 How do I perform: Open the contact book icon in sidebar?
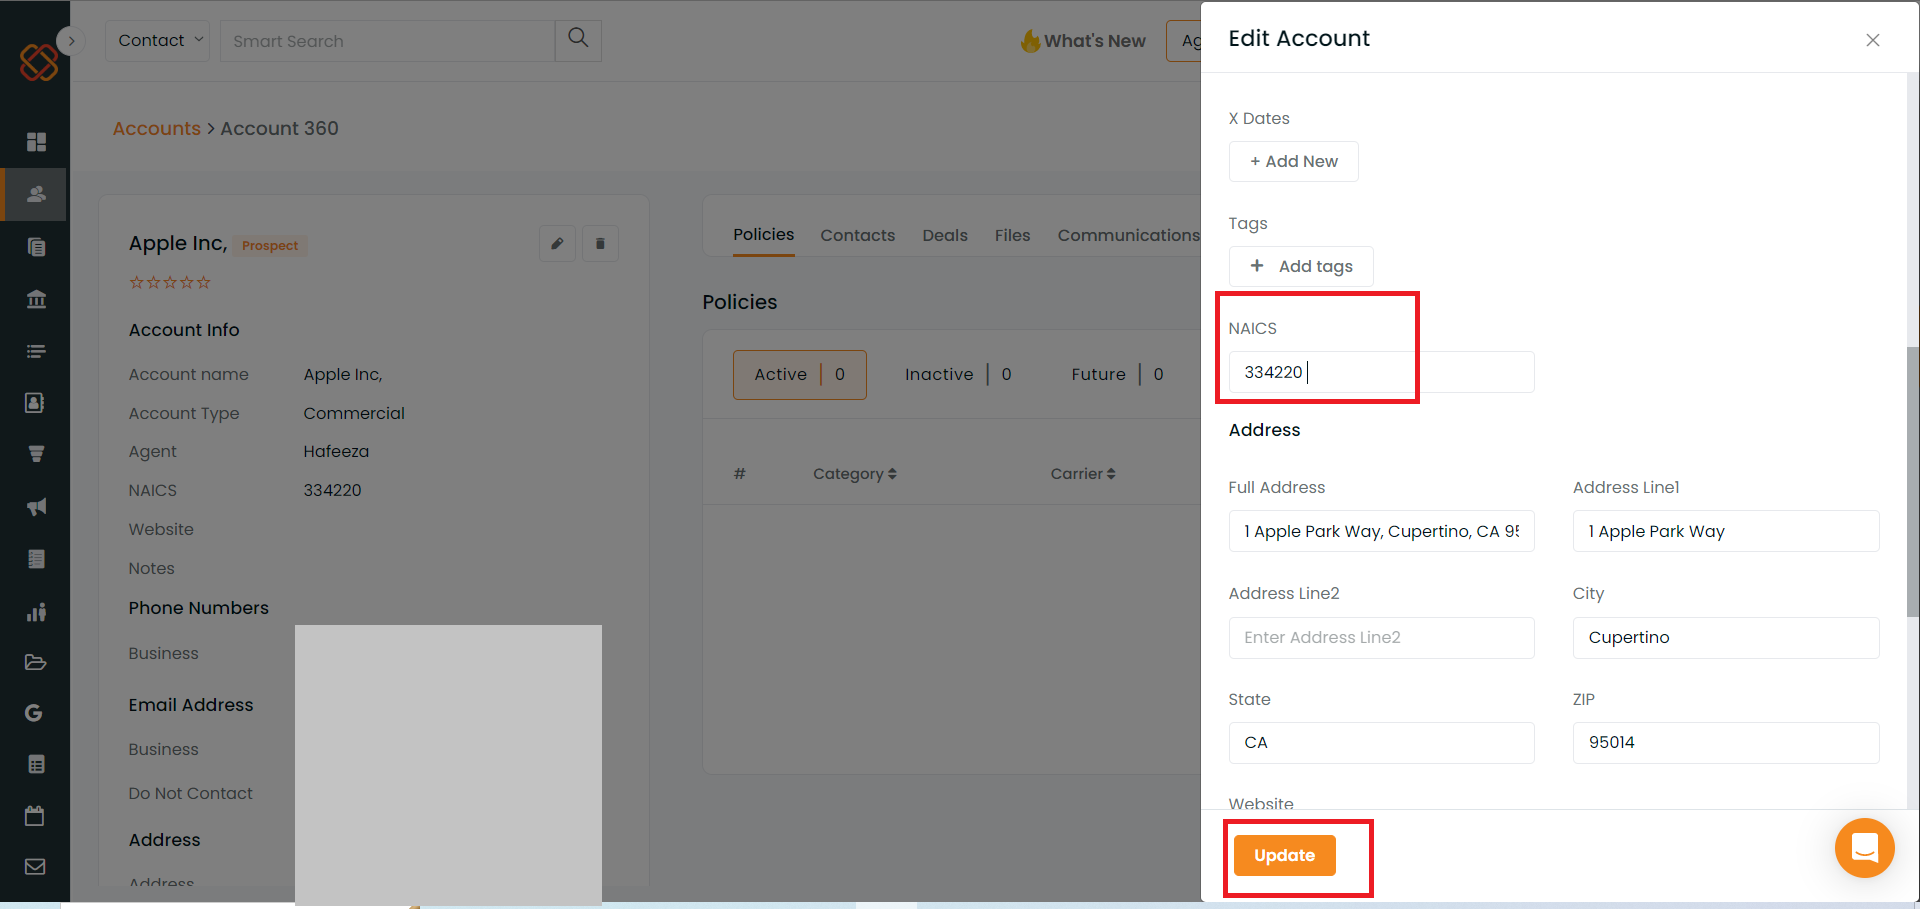(x=35, y=403)
